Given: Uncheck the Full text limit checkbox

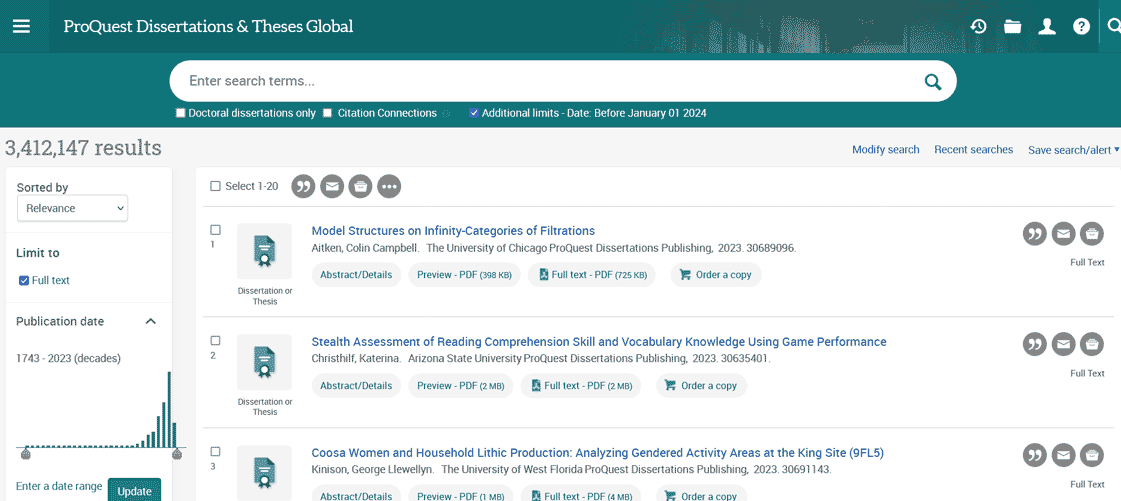Looking at the screenshot, I should 24,281.
